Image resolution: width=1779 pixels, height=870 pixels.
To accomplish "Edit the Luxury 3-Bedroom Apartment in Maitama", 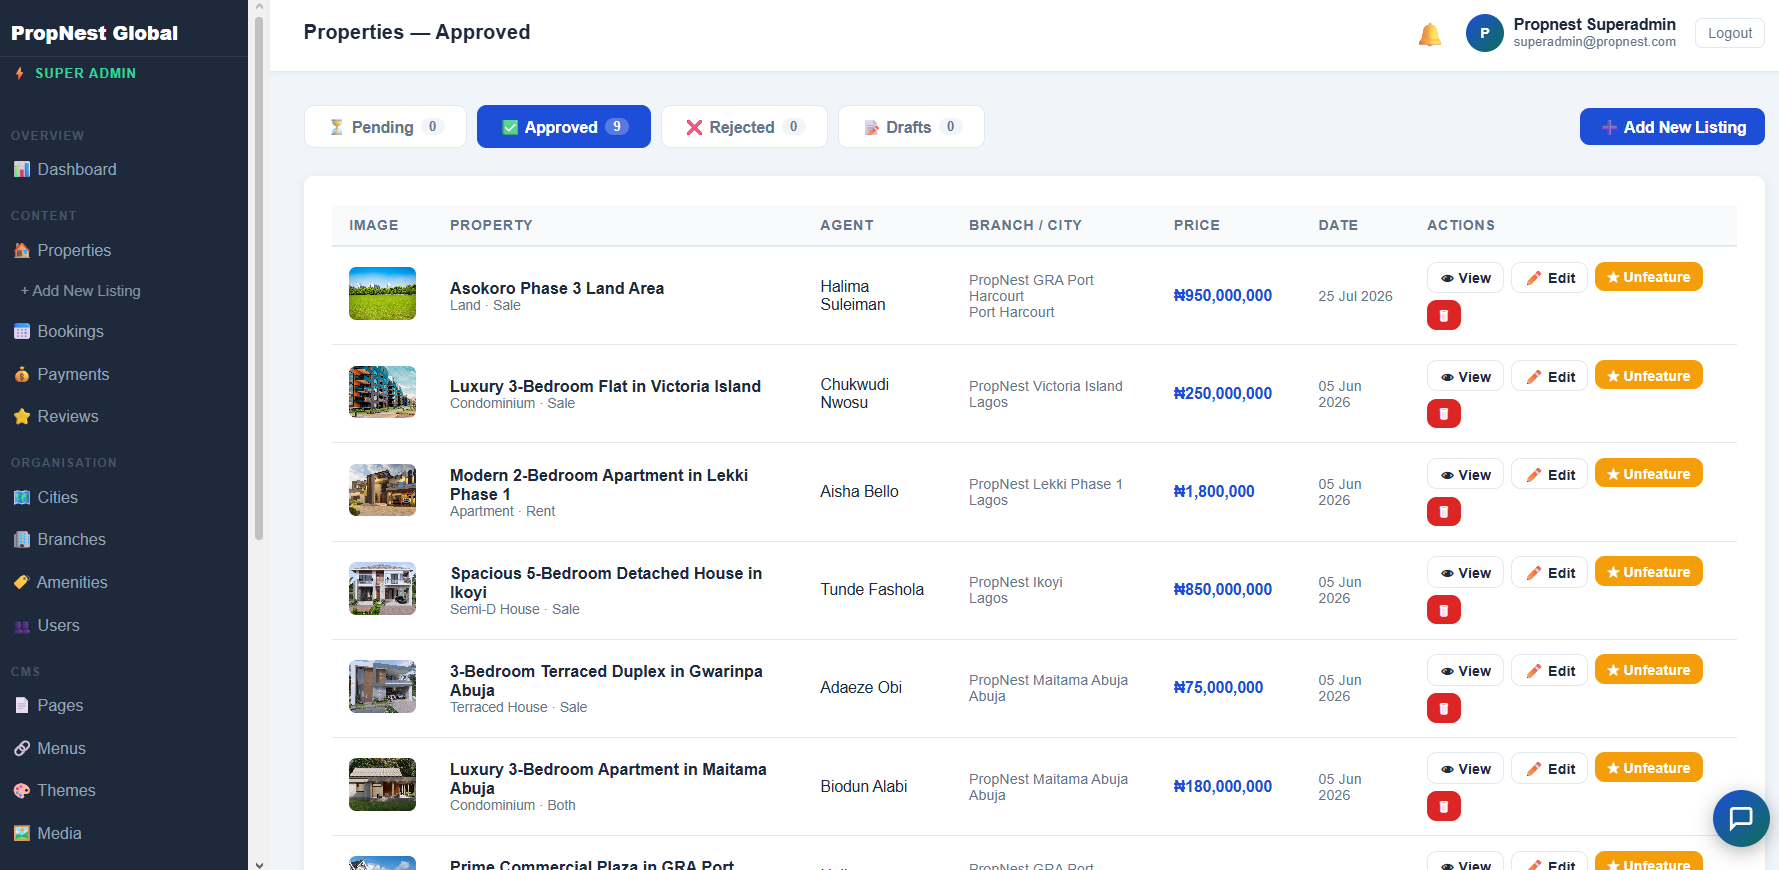I will click(x=1549, y=769).
